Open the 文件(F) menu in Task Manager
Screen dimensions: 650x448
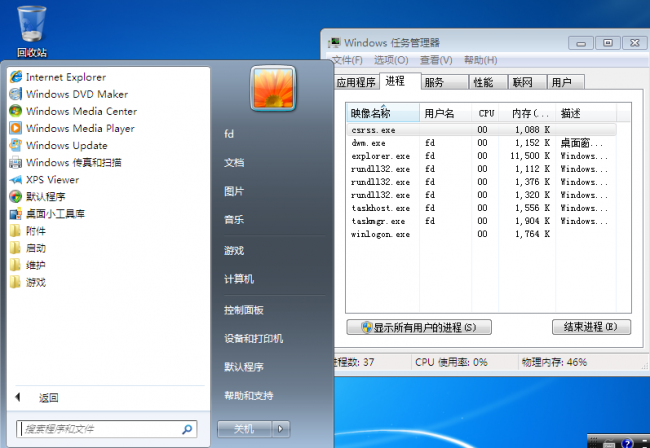[x=347, y=61]
